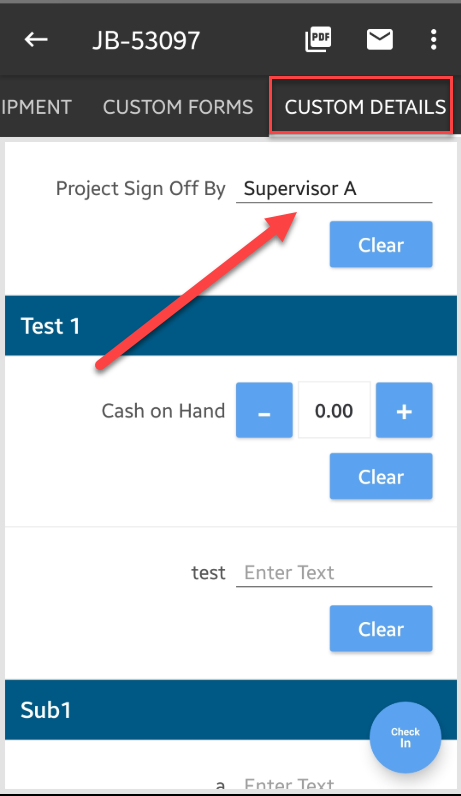Focus the field labeled a under Sub1
The width and height of the screenshot is (461, 796).
click(x=334, y=784)
